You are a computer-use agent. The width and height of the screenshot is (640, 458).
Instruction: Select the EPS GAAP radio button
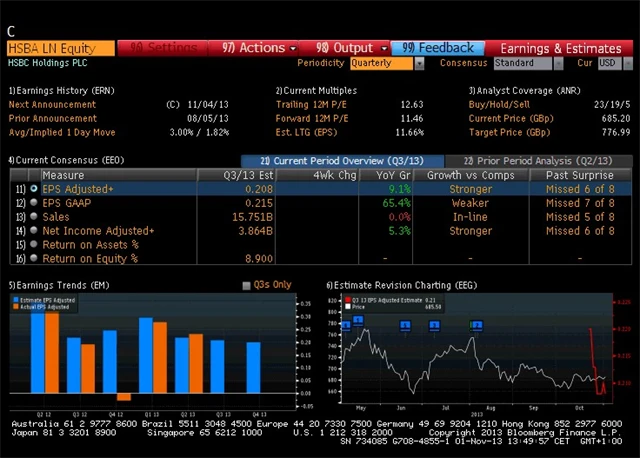pyautogui.click(x=34, y=202)
